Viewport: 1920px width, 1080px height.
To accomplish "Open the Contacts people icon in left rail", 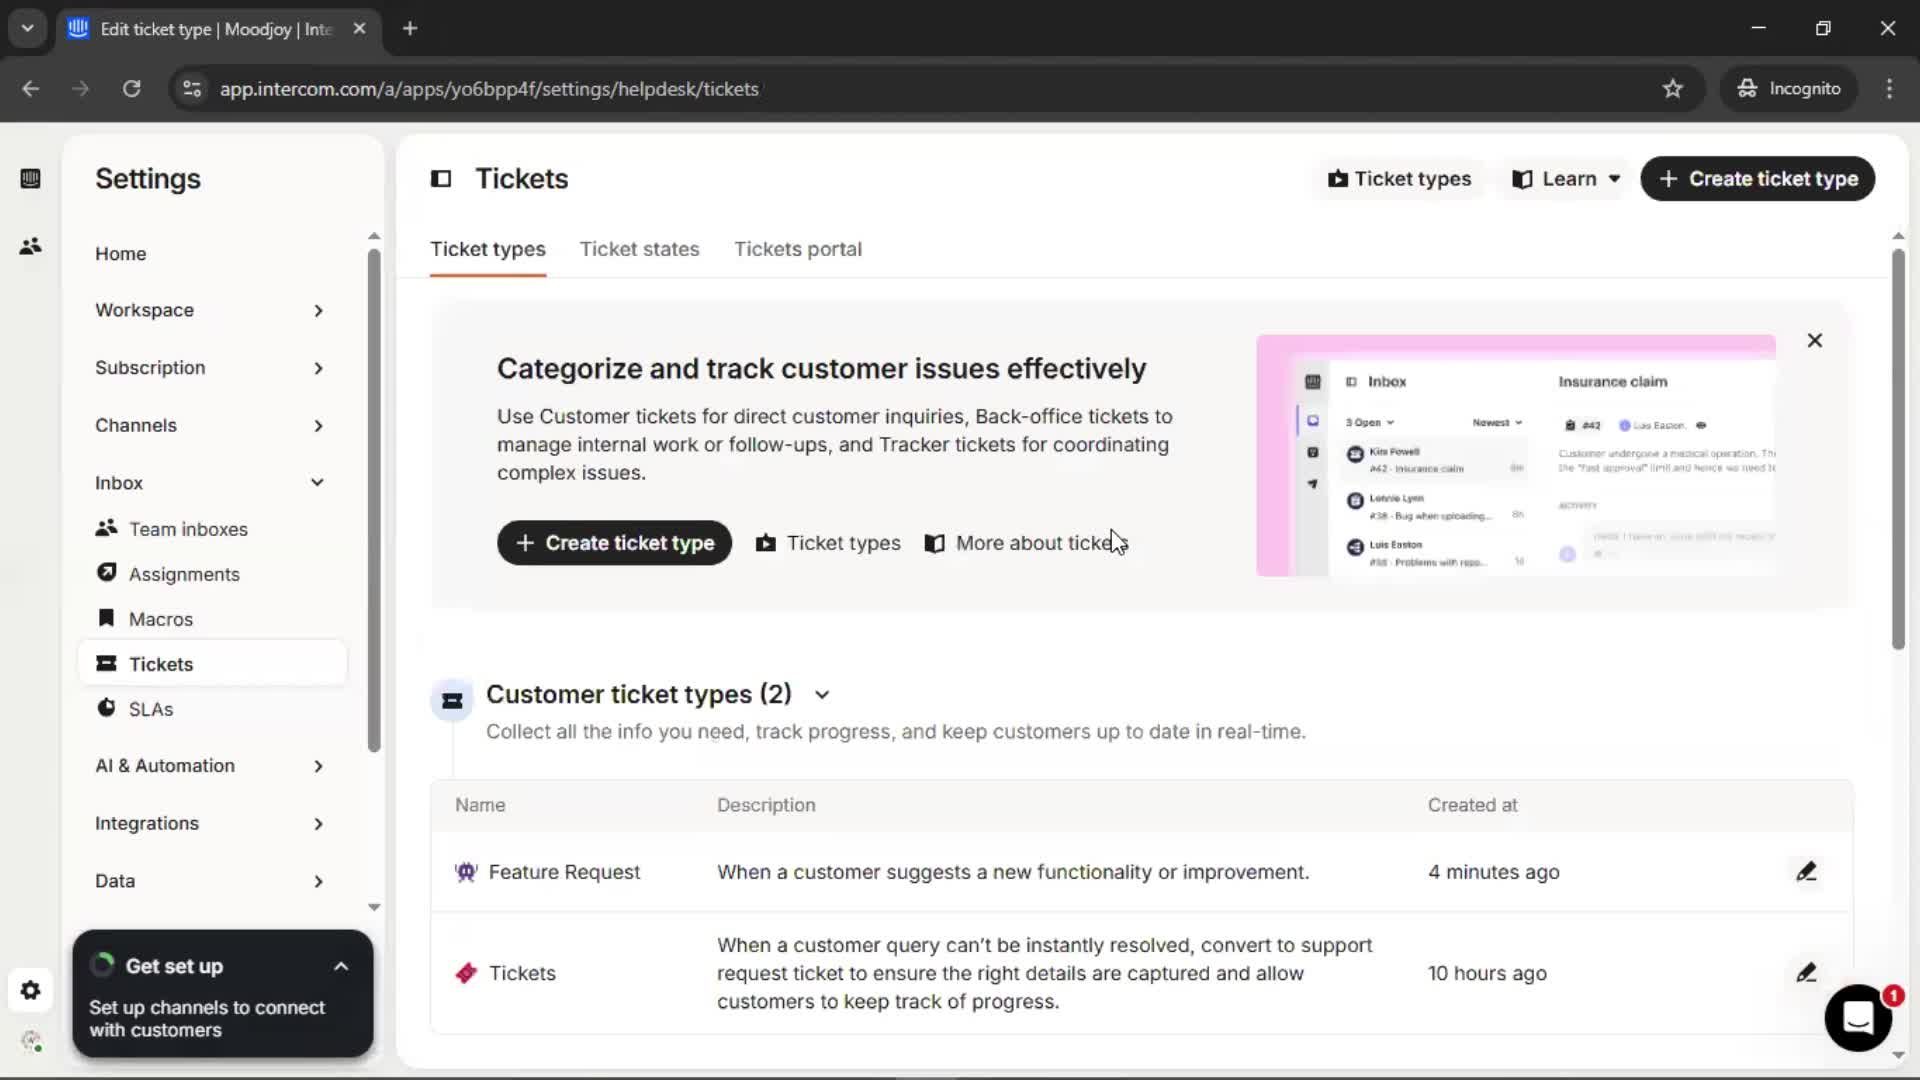I will tap(30, 245).
